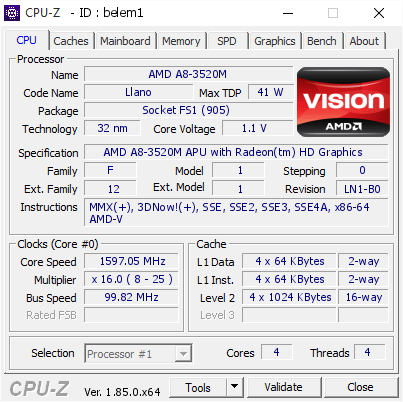
Task: Click the Level 2 16-way associativity value
Action: tap(363, 297)
